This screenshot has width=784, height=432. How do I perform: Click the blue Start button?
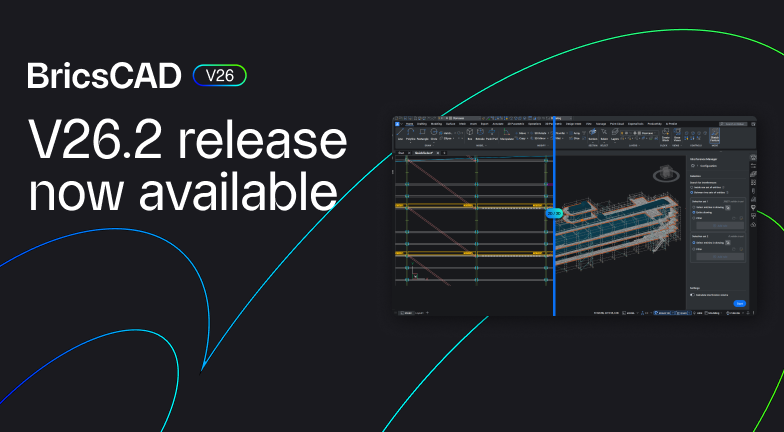739,303
